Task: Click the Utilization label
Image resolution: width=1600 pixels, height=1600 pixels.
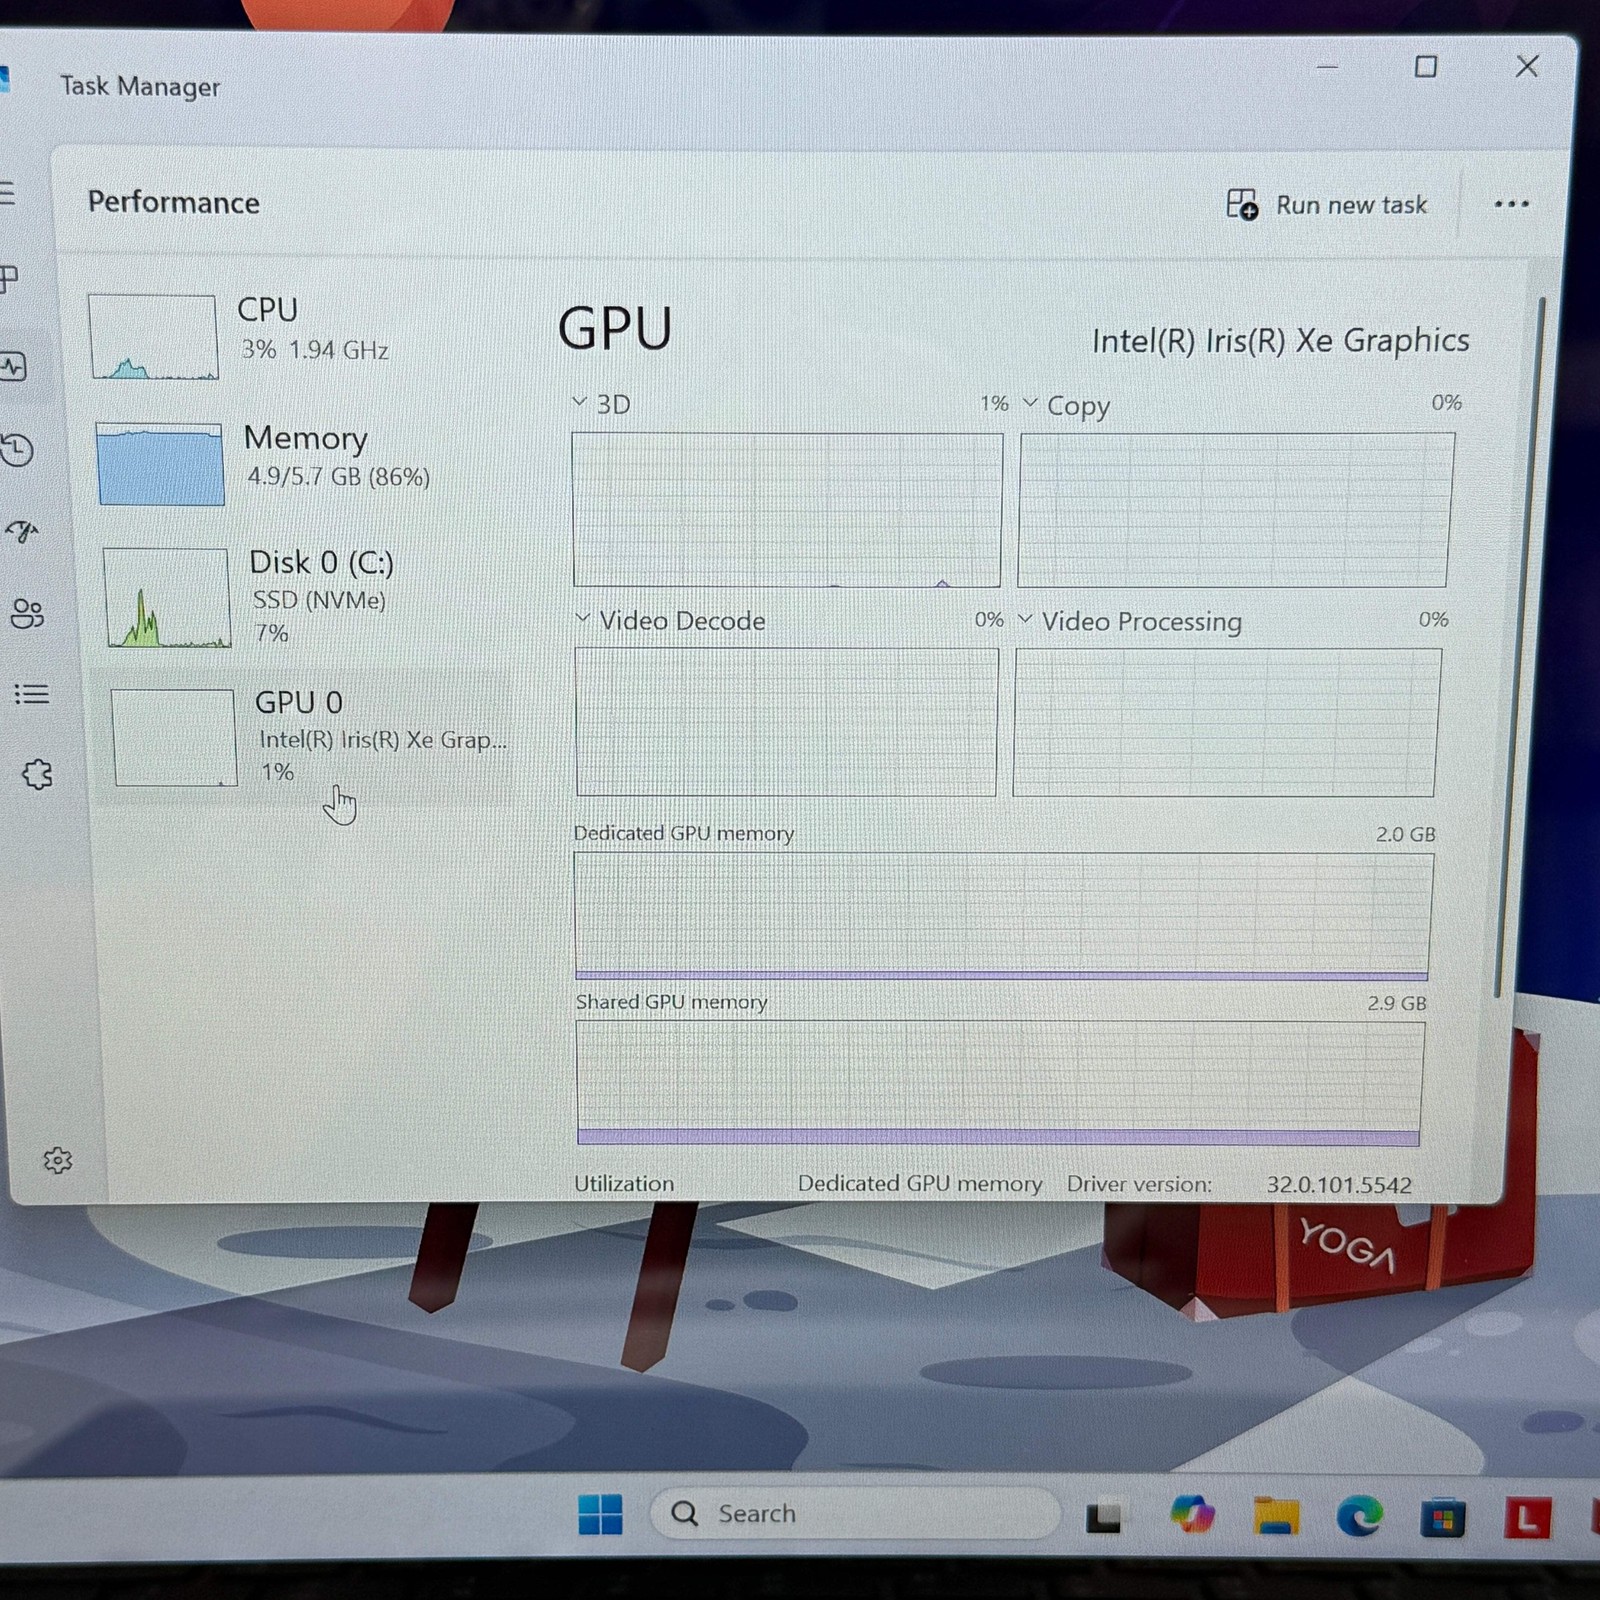Action: click(x=624, y=1183)
